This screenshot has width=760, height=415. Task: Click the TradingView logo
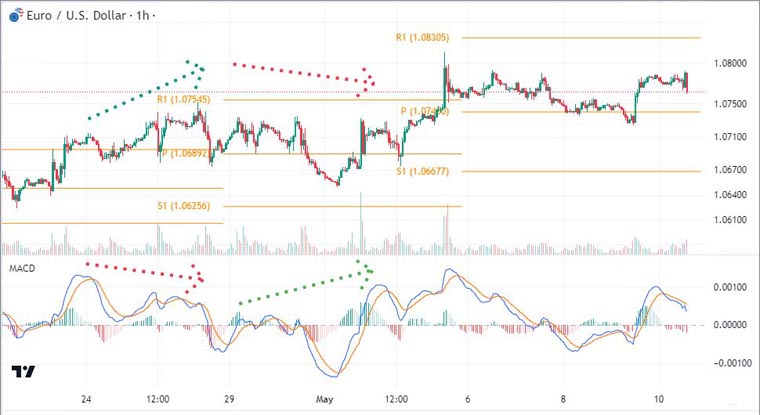[23, 372]
